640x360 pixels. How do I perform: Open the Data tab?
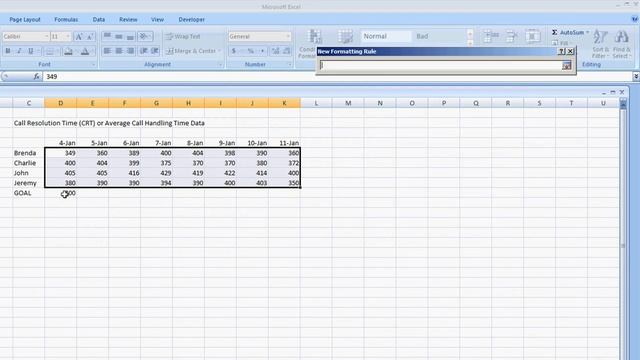point(99,20)
